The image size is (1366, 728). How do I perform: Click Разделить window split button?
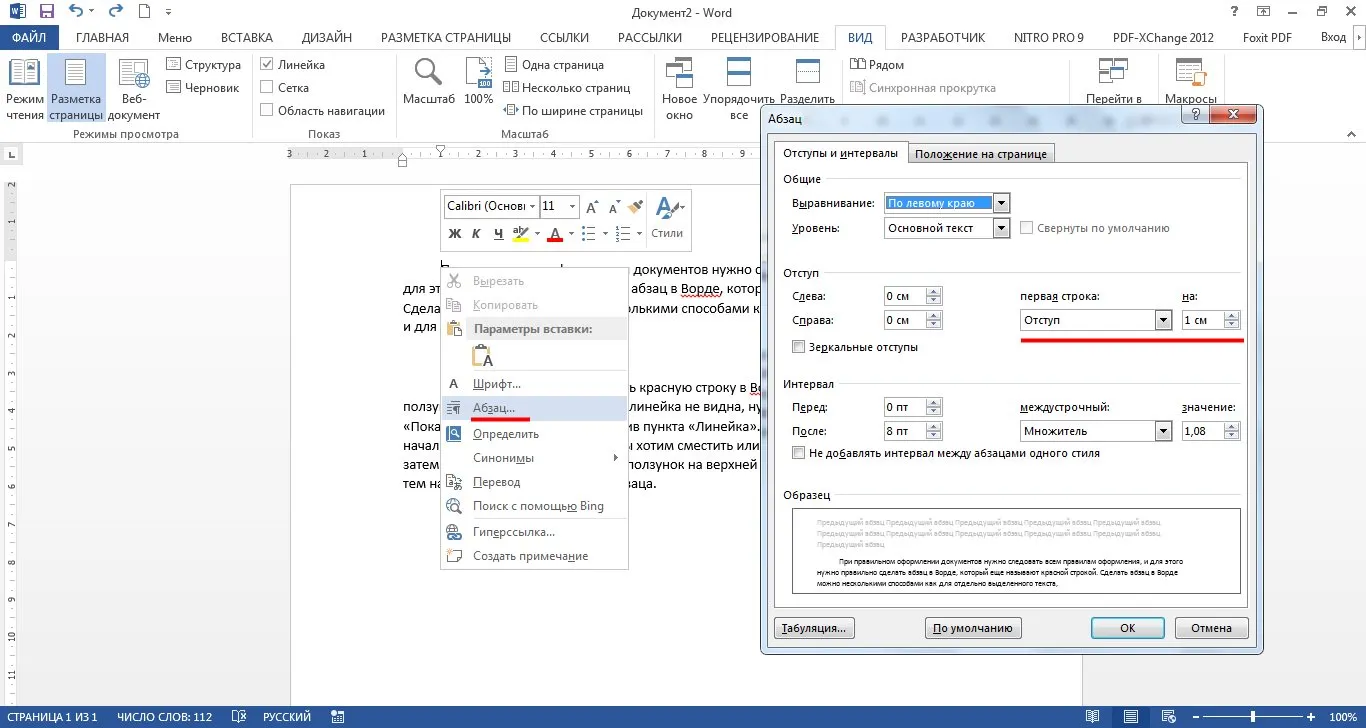pos(807,82)
